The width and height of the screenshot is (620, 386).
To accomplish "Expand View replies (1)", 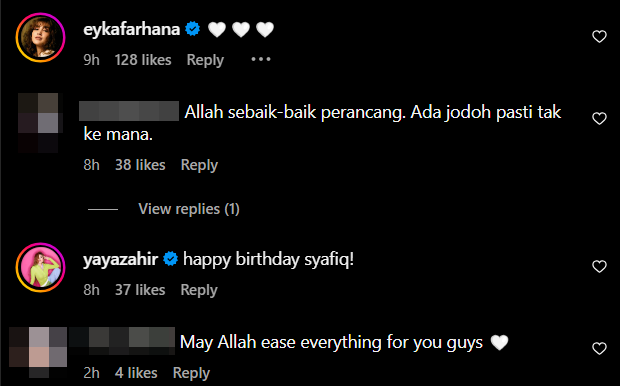I will tap(189, 209).
